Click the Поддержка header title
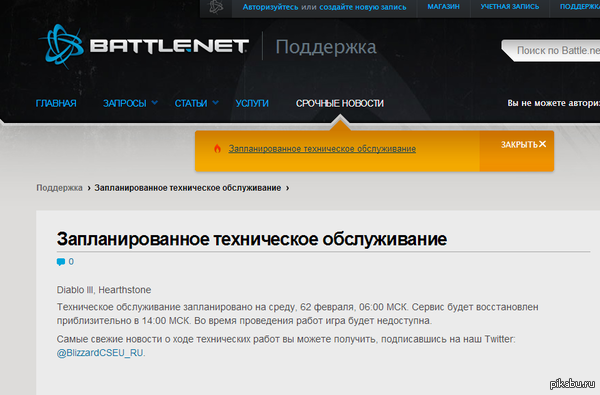 (326, 47)
